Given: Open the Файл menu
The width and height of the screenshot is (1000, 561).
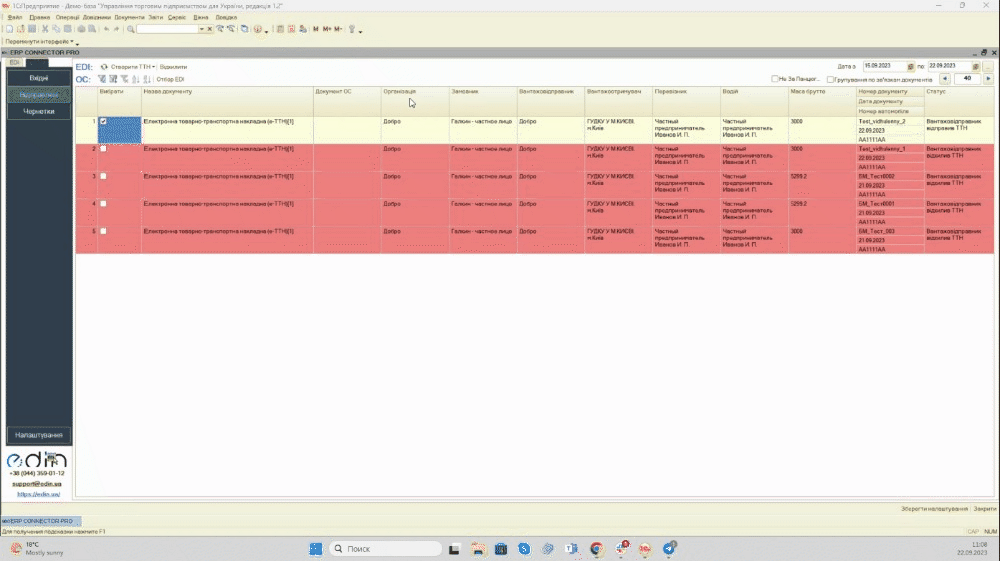Looking at the screenshot, I should 15,17.
